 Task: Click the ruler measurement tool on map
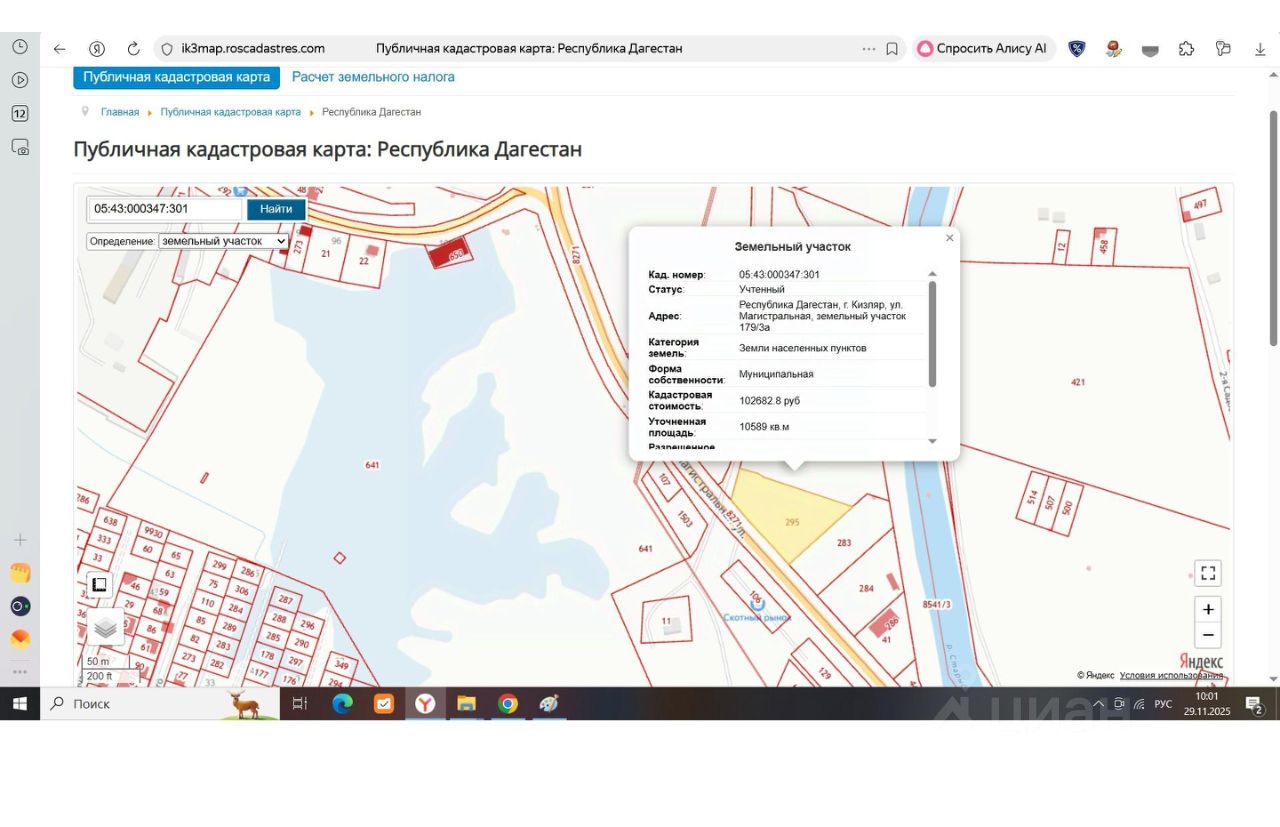click(x=99, y=585)
